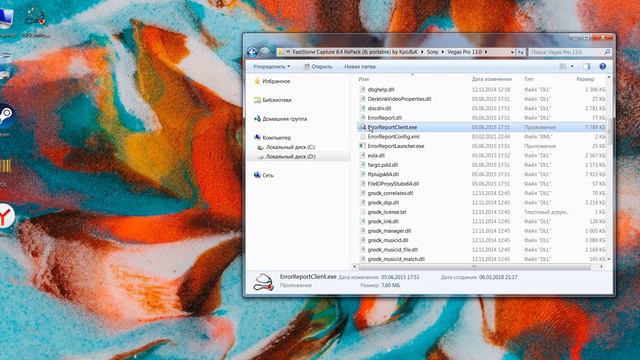Click the forward navigation arrow button
Viewport: 640px width, 360px height.
coord(265,52)
